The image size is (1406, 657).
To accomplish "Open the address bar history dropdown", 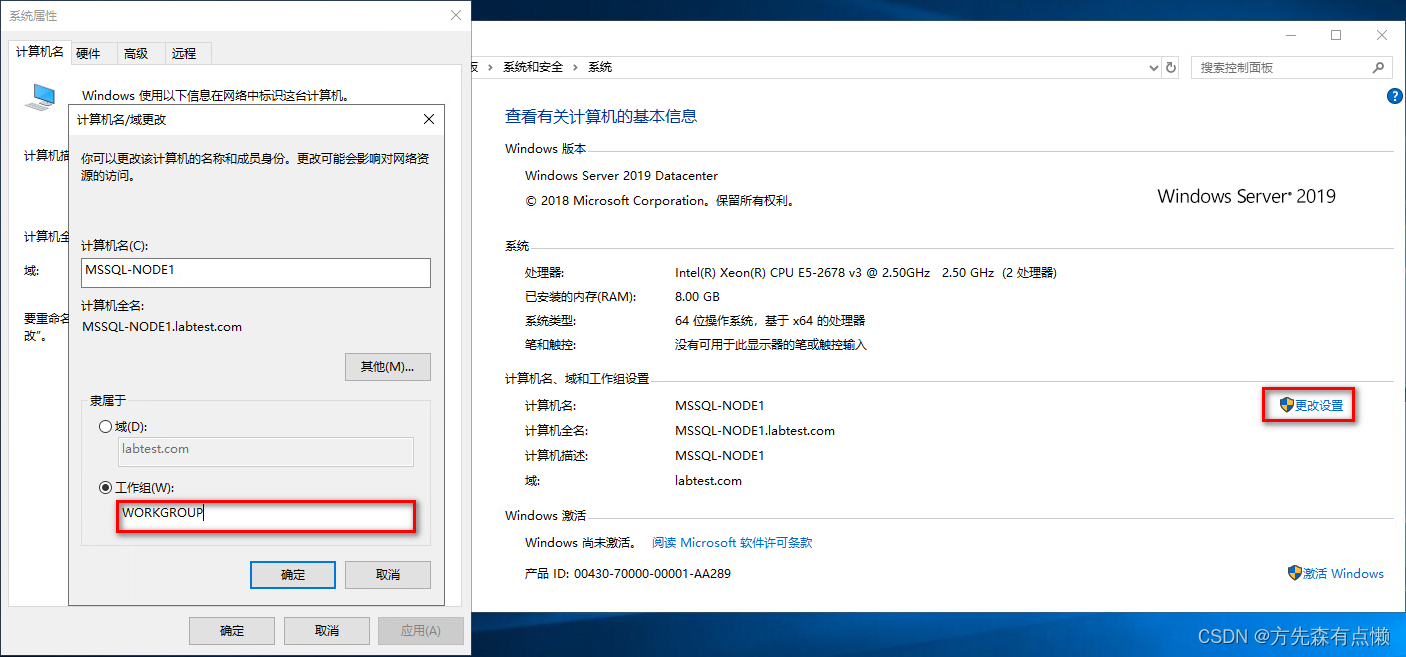I will click(1154, 67).
